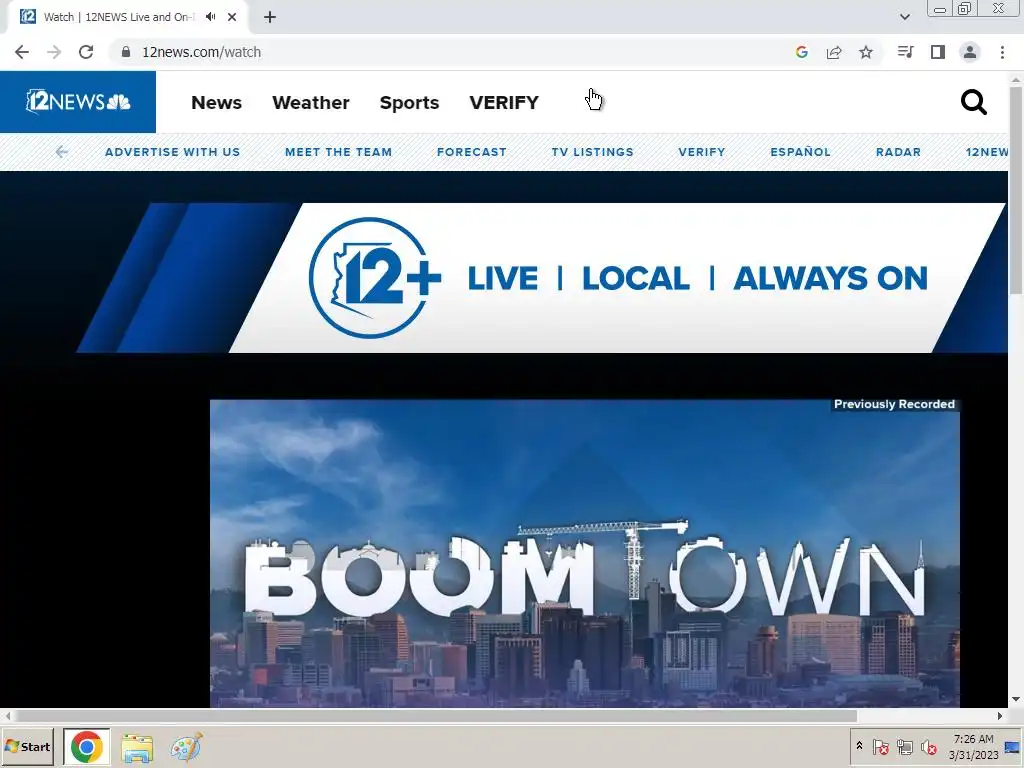Open the FORECAST link
1024x768 pixels.
pos(472,152)
